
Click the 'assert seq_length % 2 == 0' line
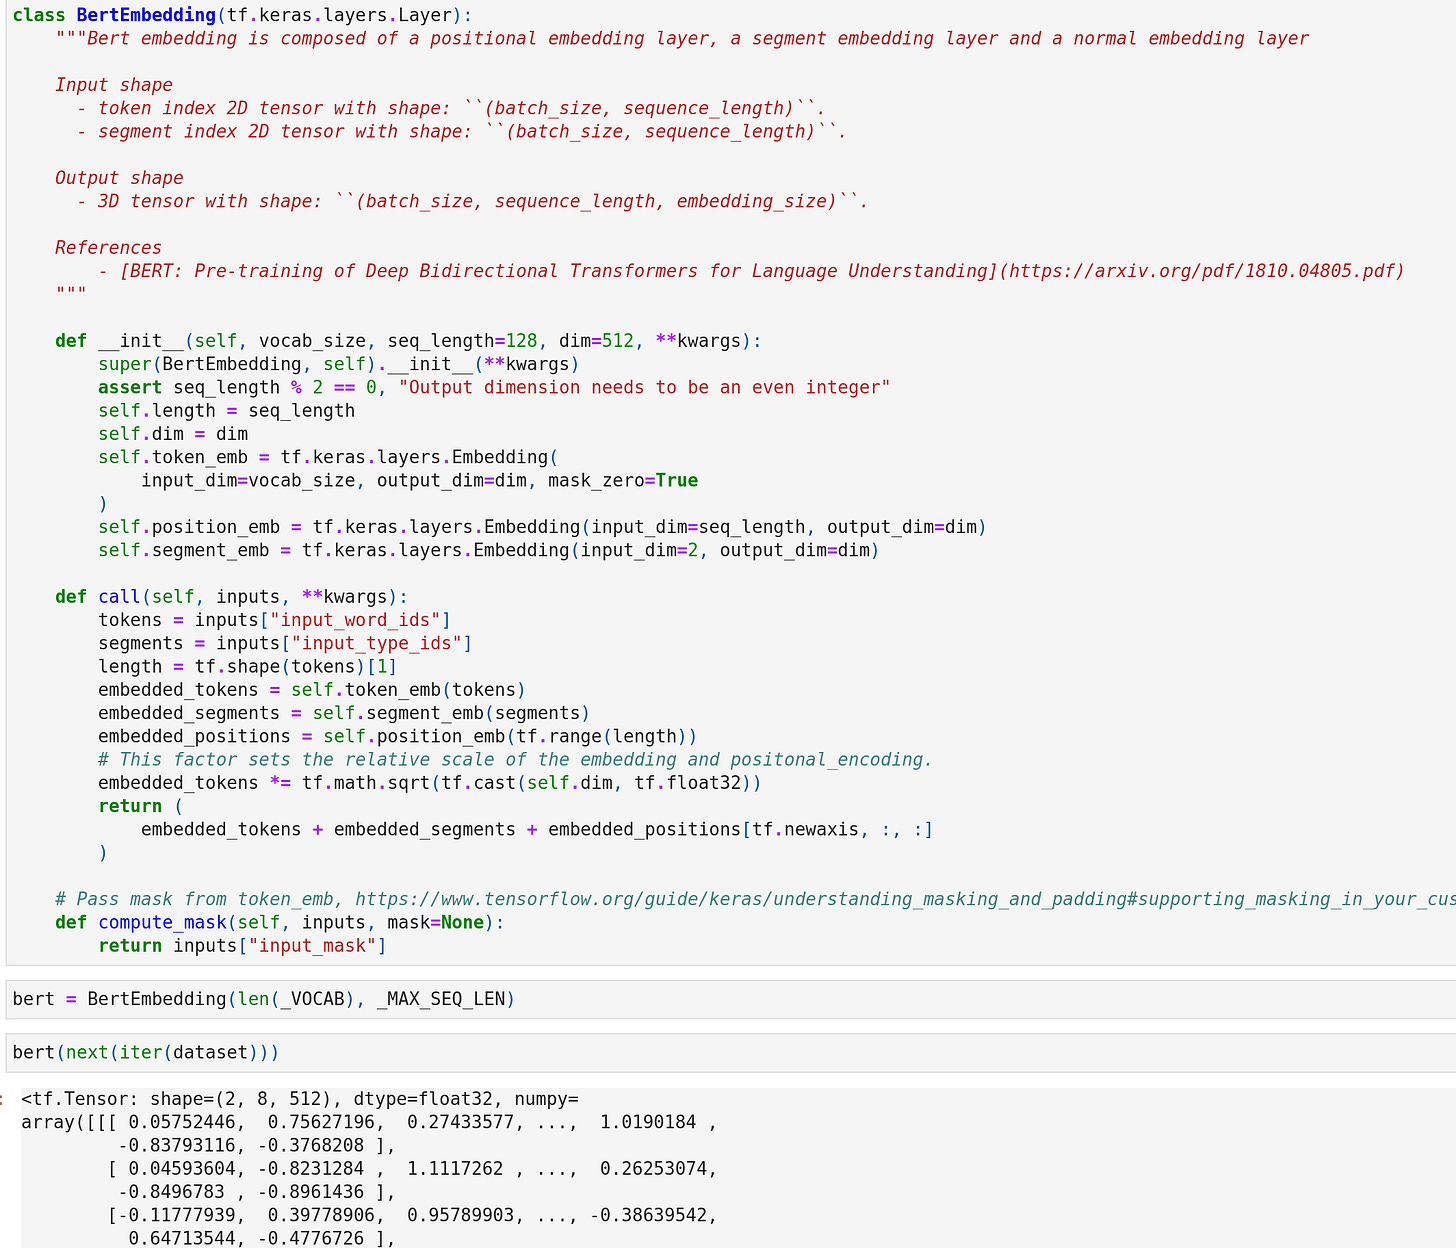click(x=494, y=387)
